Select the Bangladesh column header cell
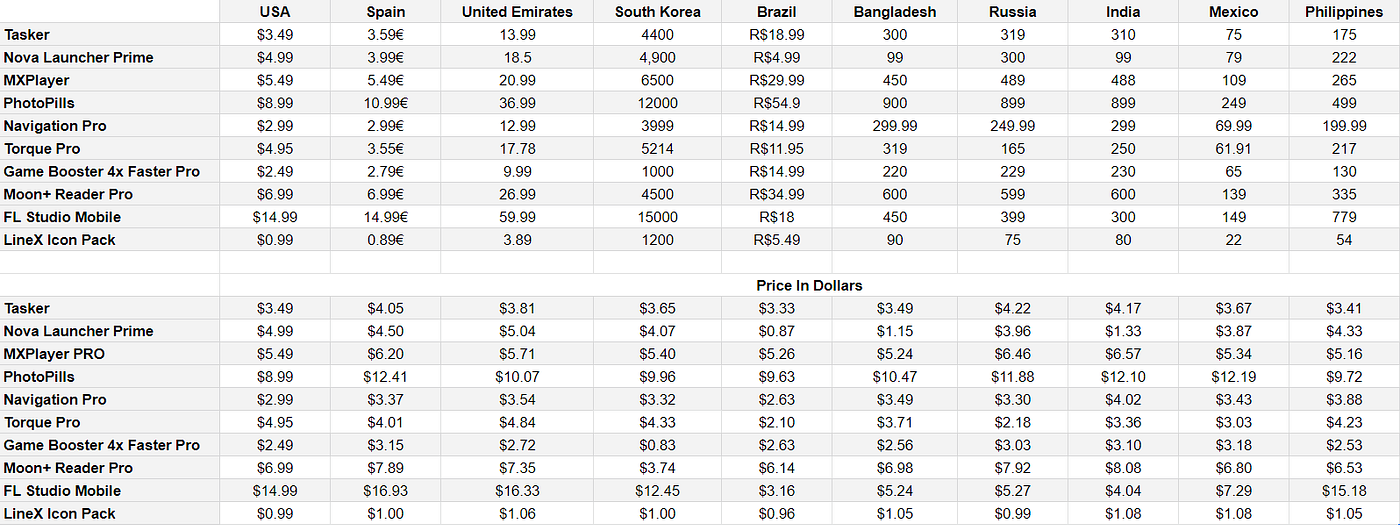The width and height of the screenshot is (1400, 525). 895,12
